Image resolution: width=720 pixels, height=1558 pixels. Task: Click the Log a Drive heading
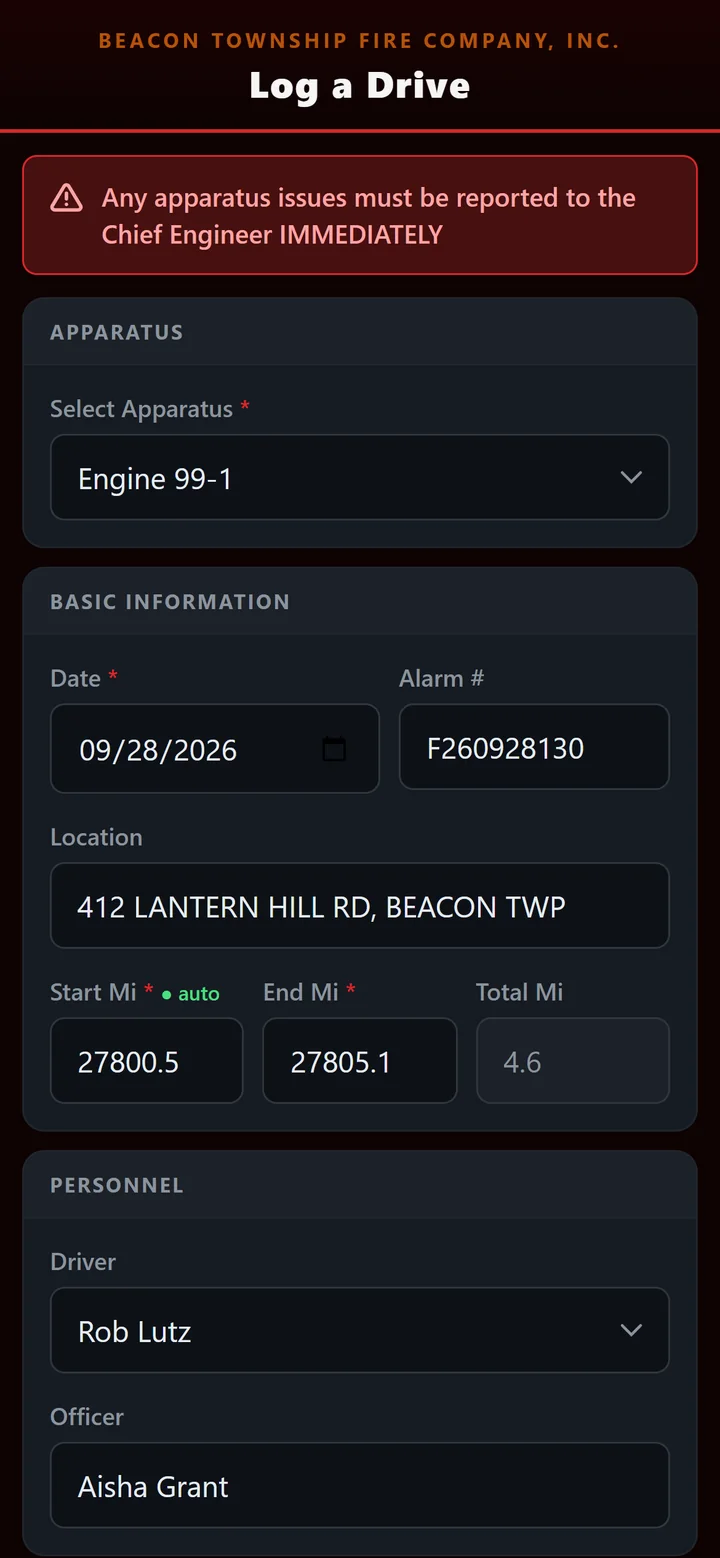click(x=360, y=86)
